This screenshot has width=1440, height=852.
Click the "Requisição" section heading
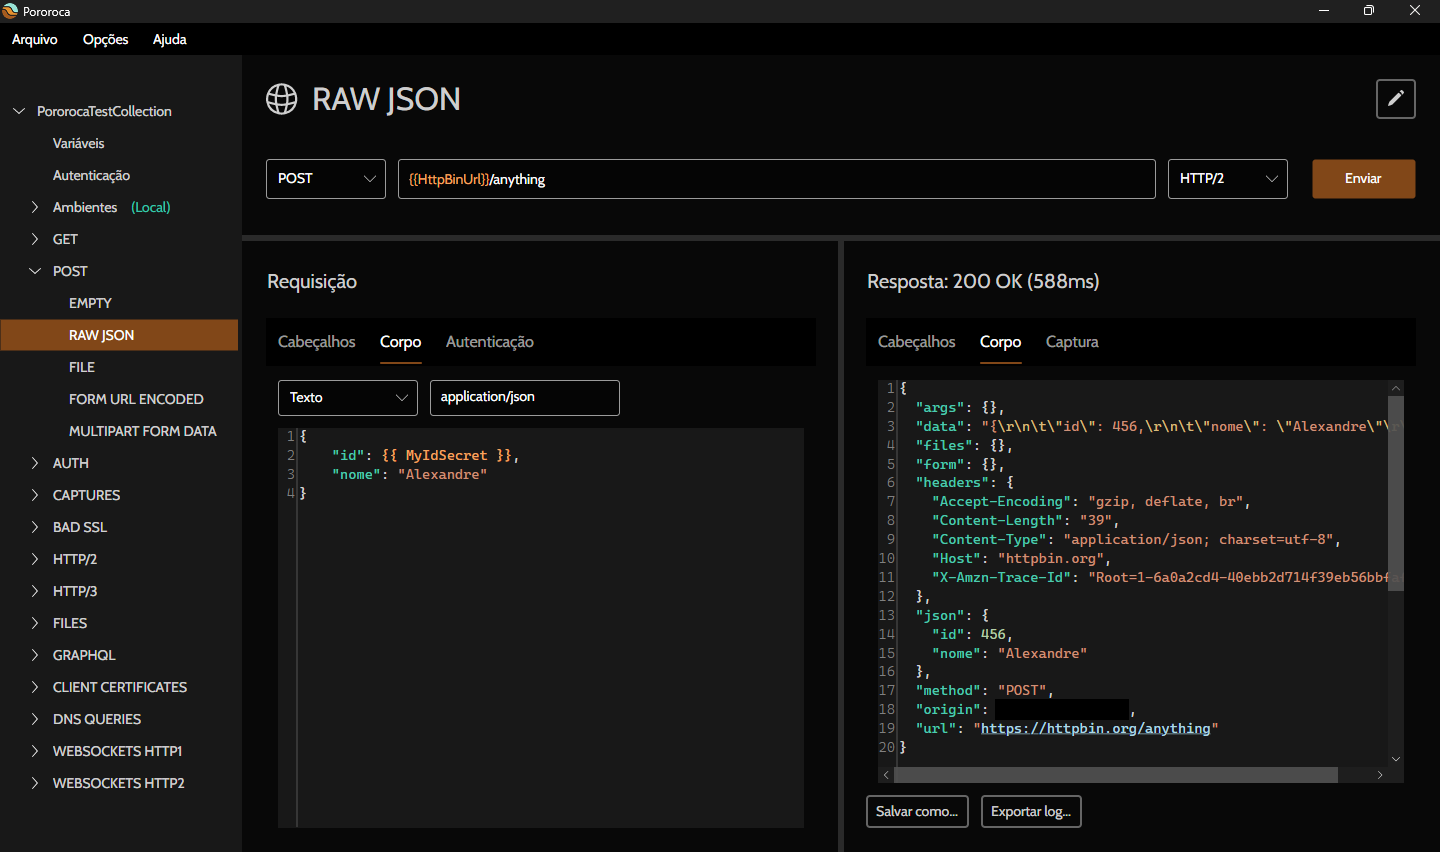[x=312, y=281]
